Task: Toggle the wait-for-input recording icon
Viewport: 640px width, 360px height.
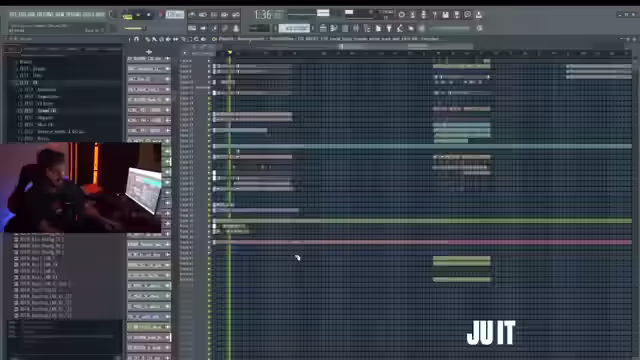Action: (203, 15)
